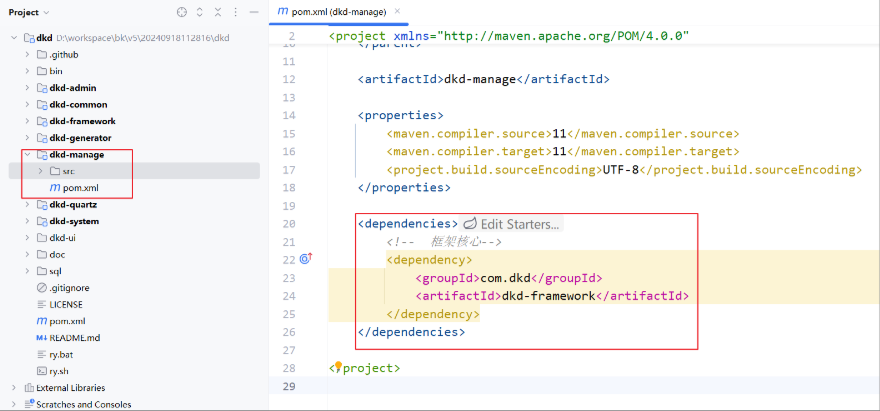Select the .gitignore file in tree
This screenshot has height=411, width=880.
[70, 288]
